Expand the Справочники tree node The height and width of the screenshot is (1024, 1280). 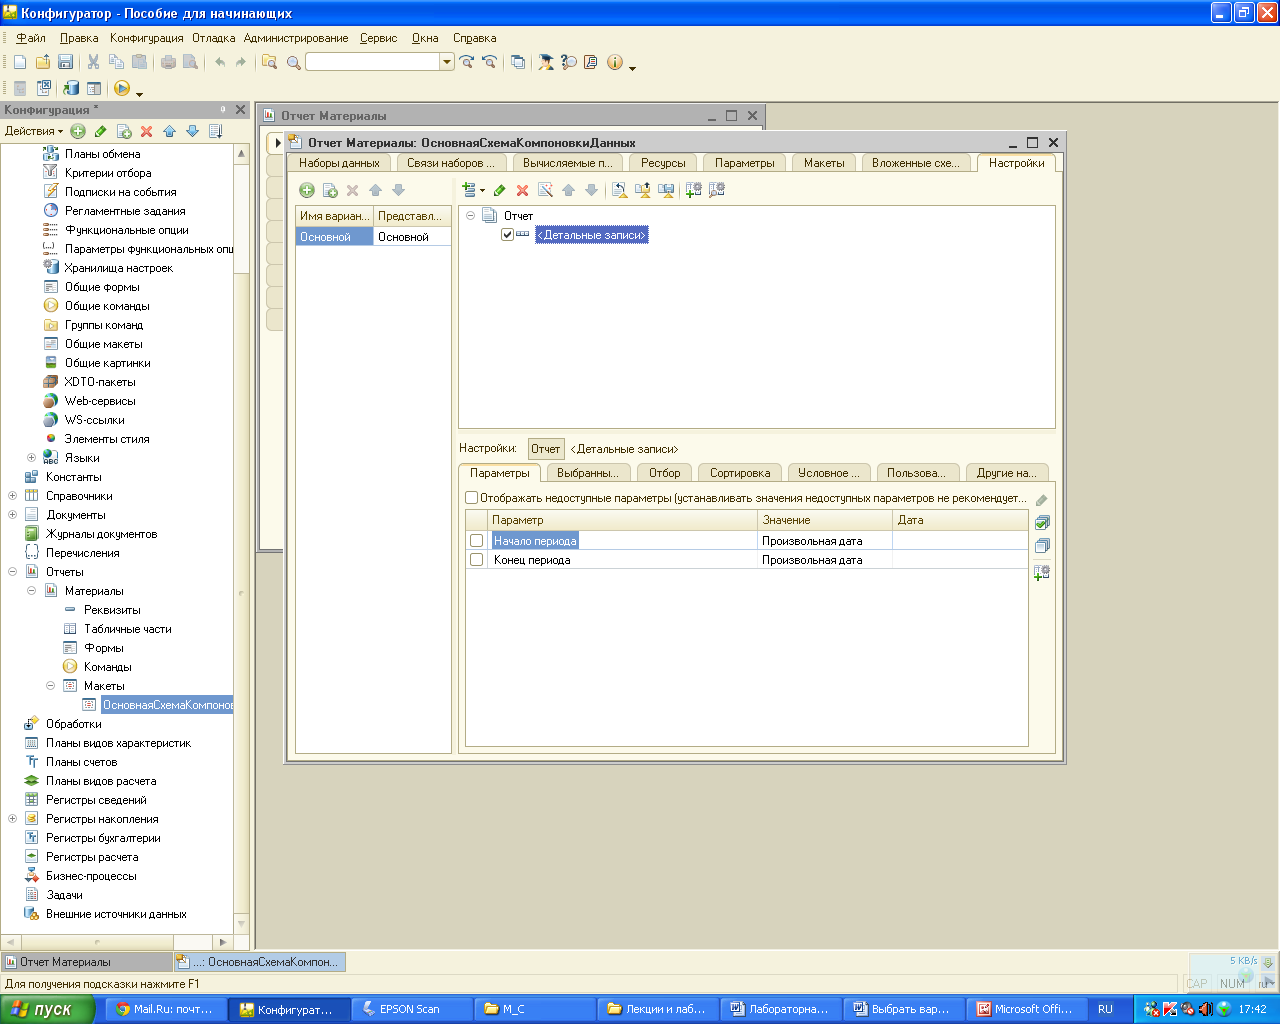tap(12, 496)
